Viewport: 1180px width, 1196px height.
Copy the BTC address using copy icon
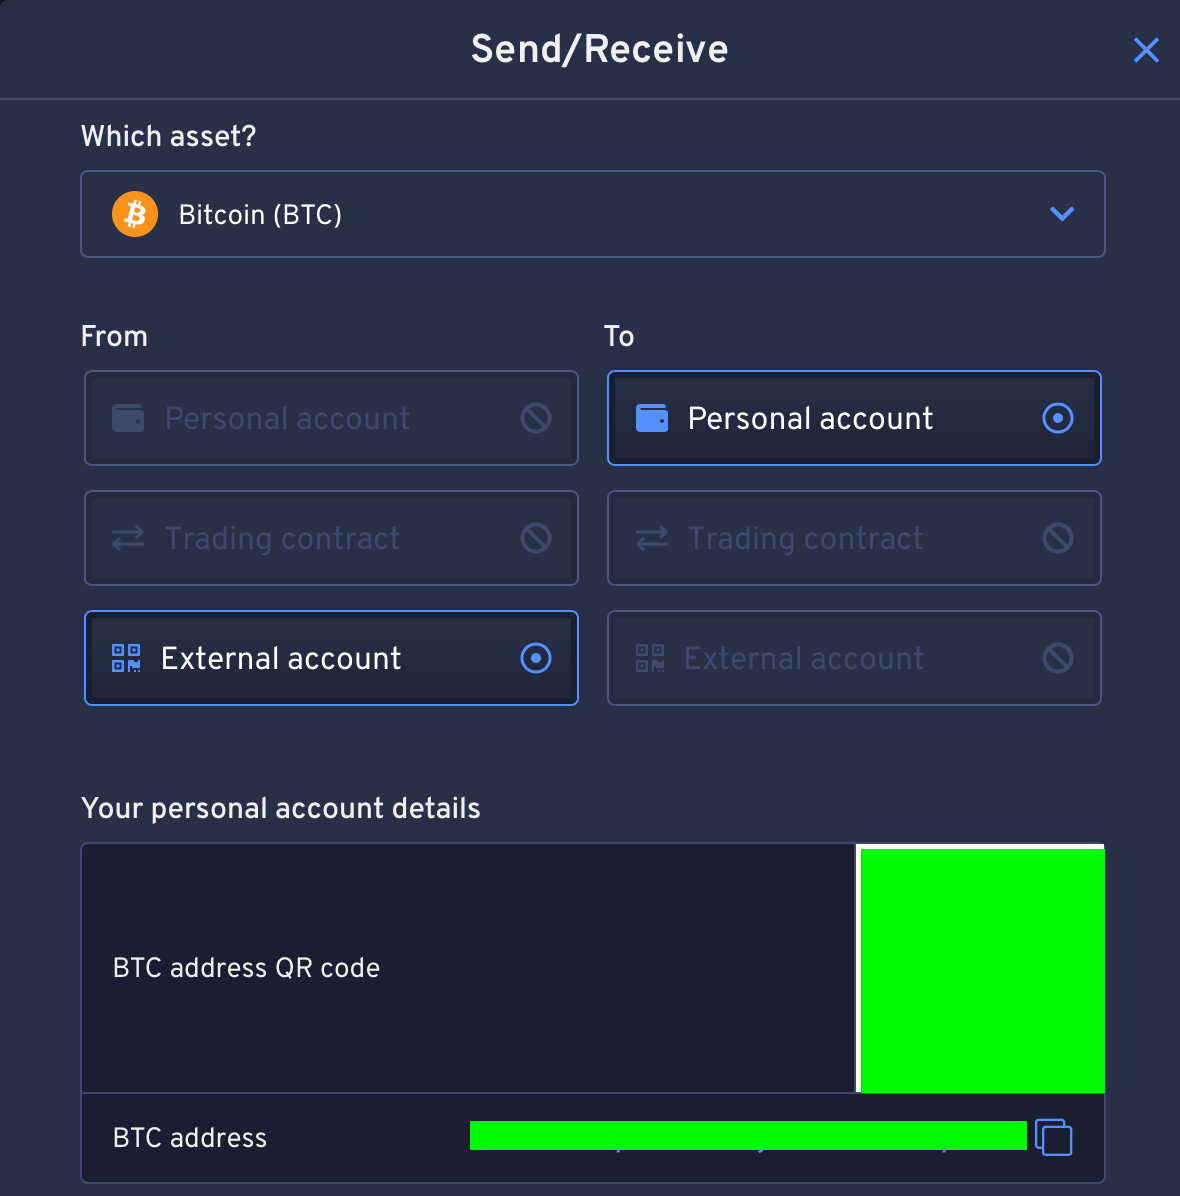click(x=1053, y=1137)
